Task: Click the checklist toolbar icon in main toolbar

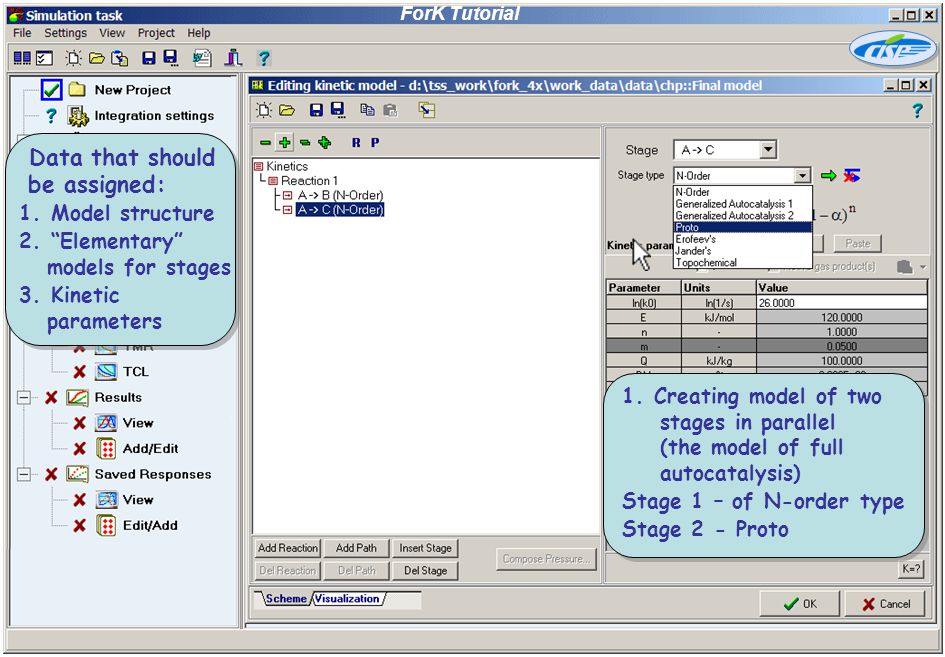Action: 44,58
